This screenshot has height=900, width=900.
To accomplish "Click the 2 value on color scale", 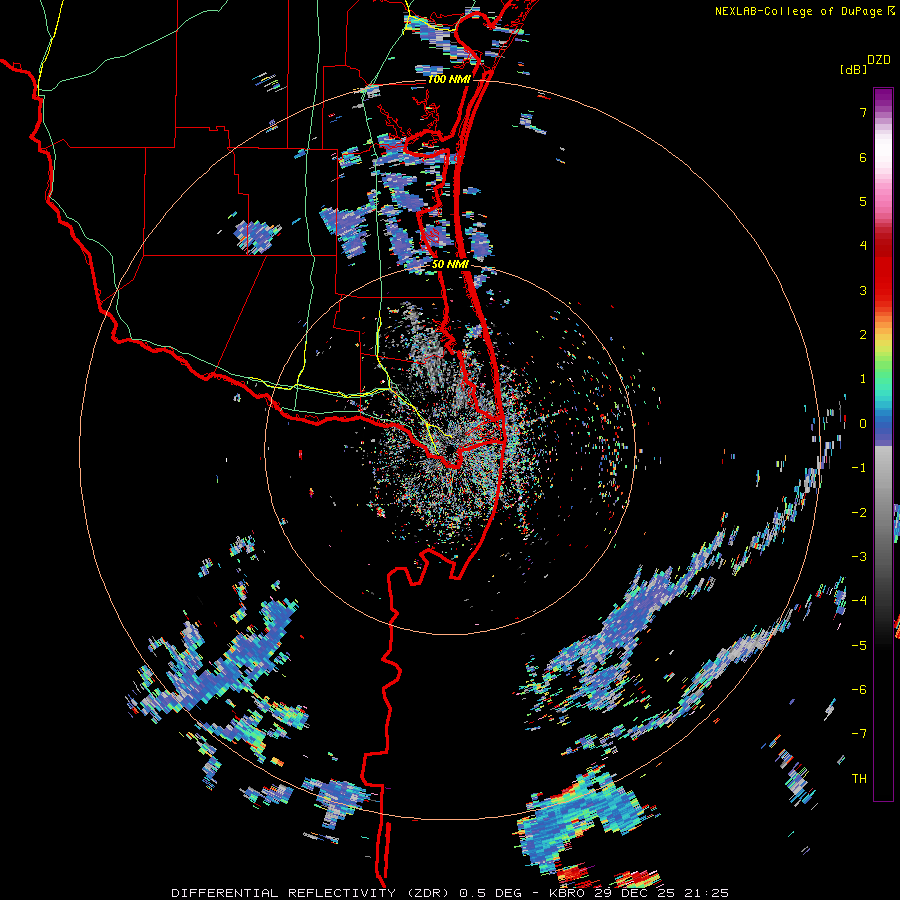I will tap(863, 335).
